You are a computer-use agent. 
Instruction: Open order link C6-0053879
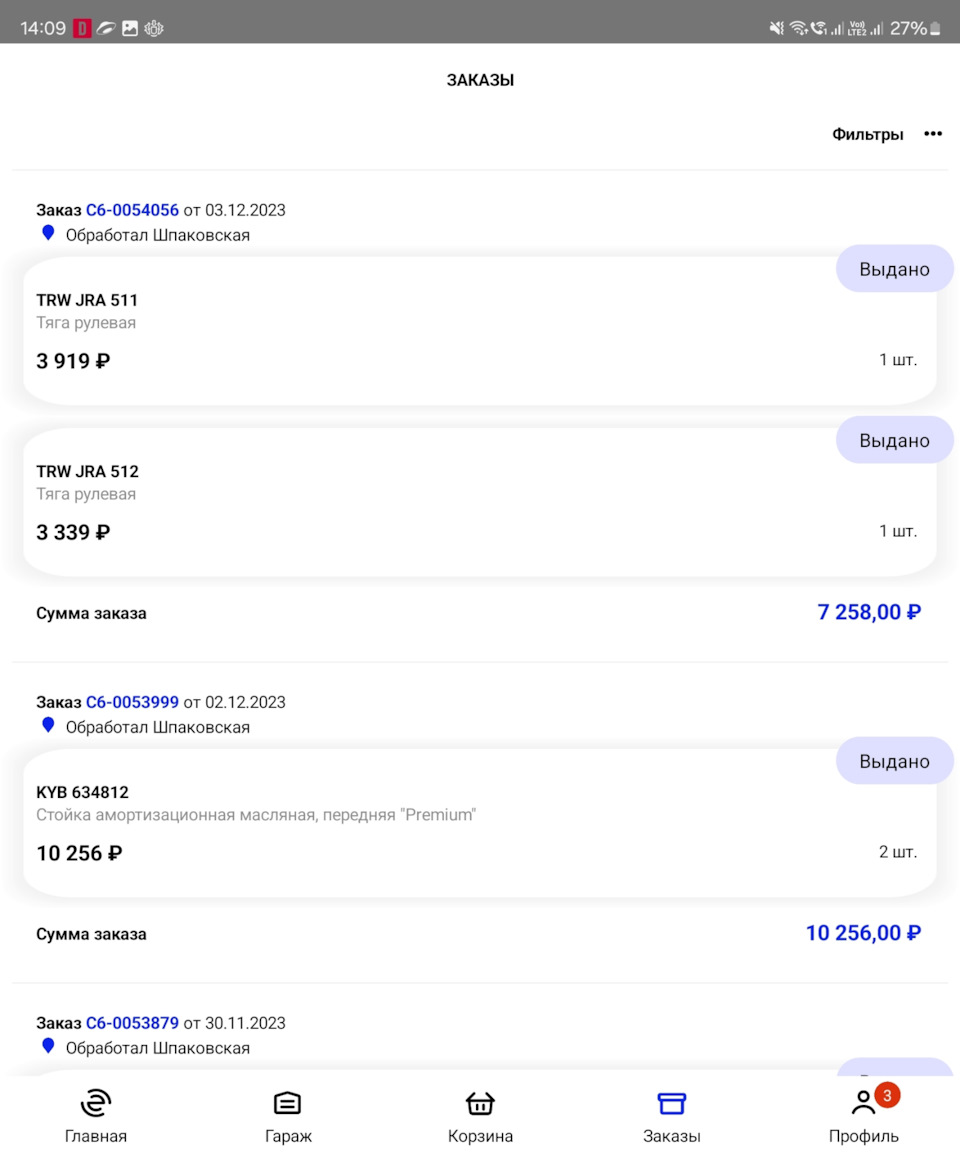(132, 1023)
